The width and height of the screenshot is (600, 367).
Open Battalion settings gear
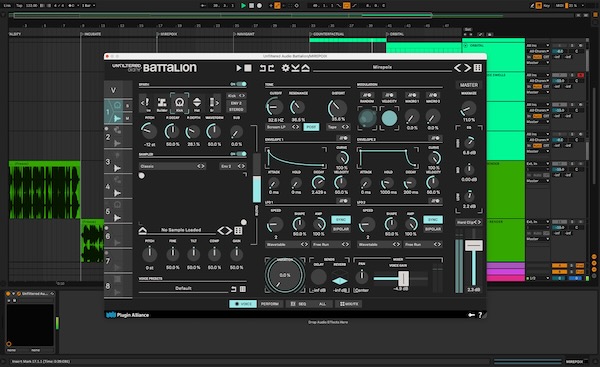click(285, 68)
